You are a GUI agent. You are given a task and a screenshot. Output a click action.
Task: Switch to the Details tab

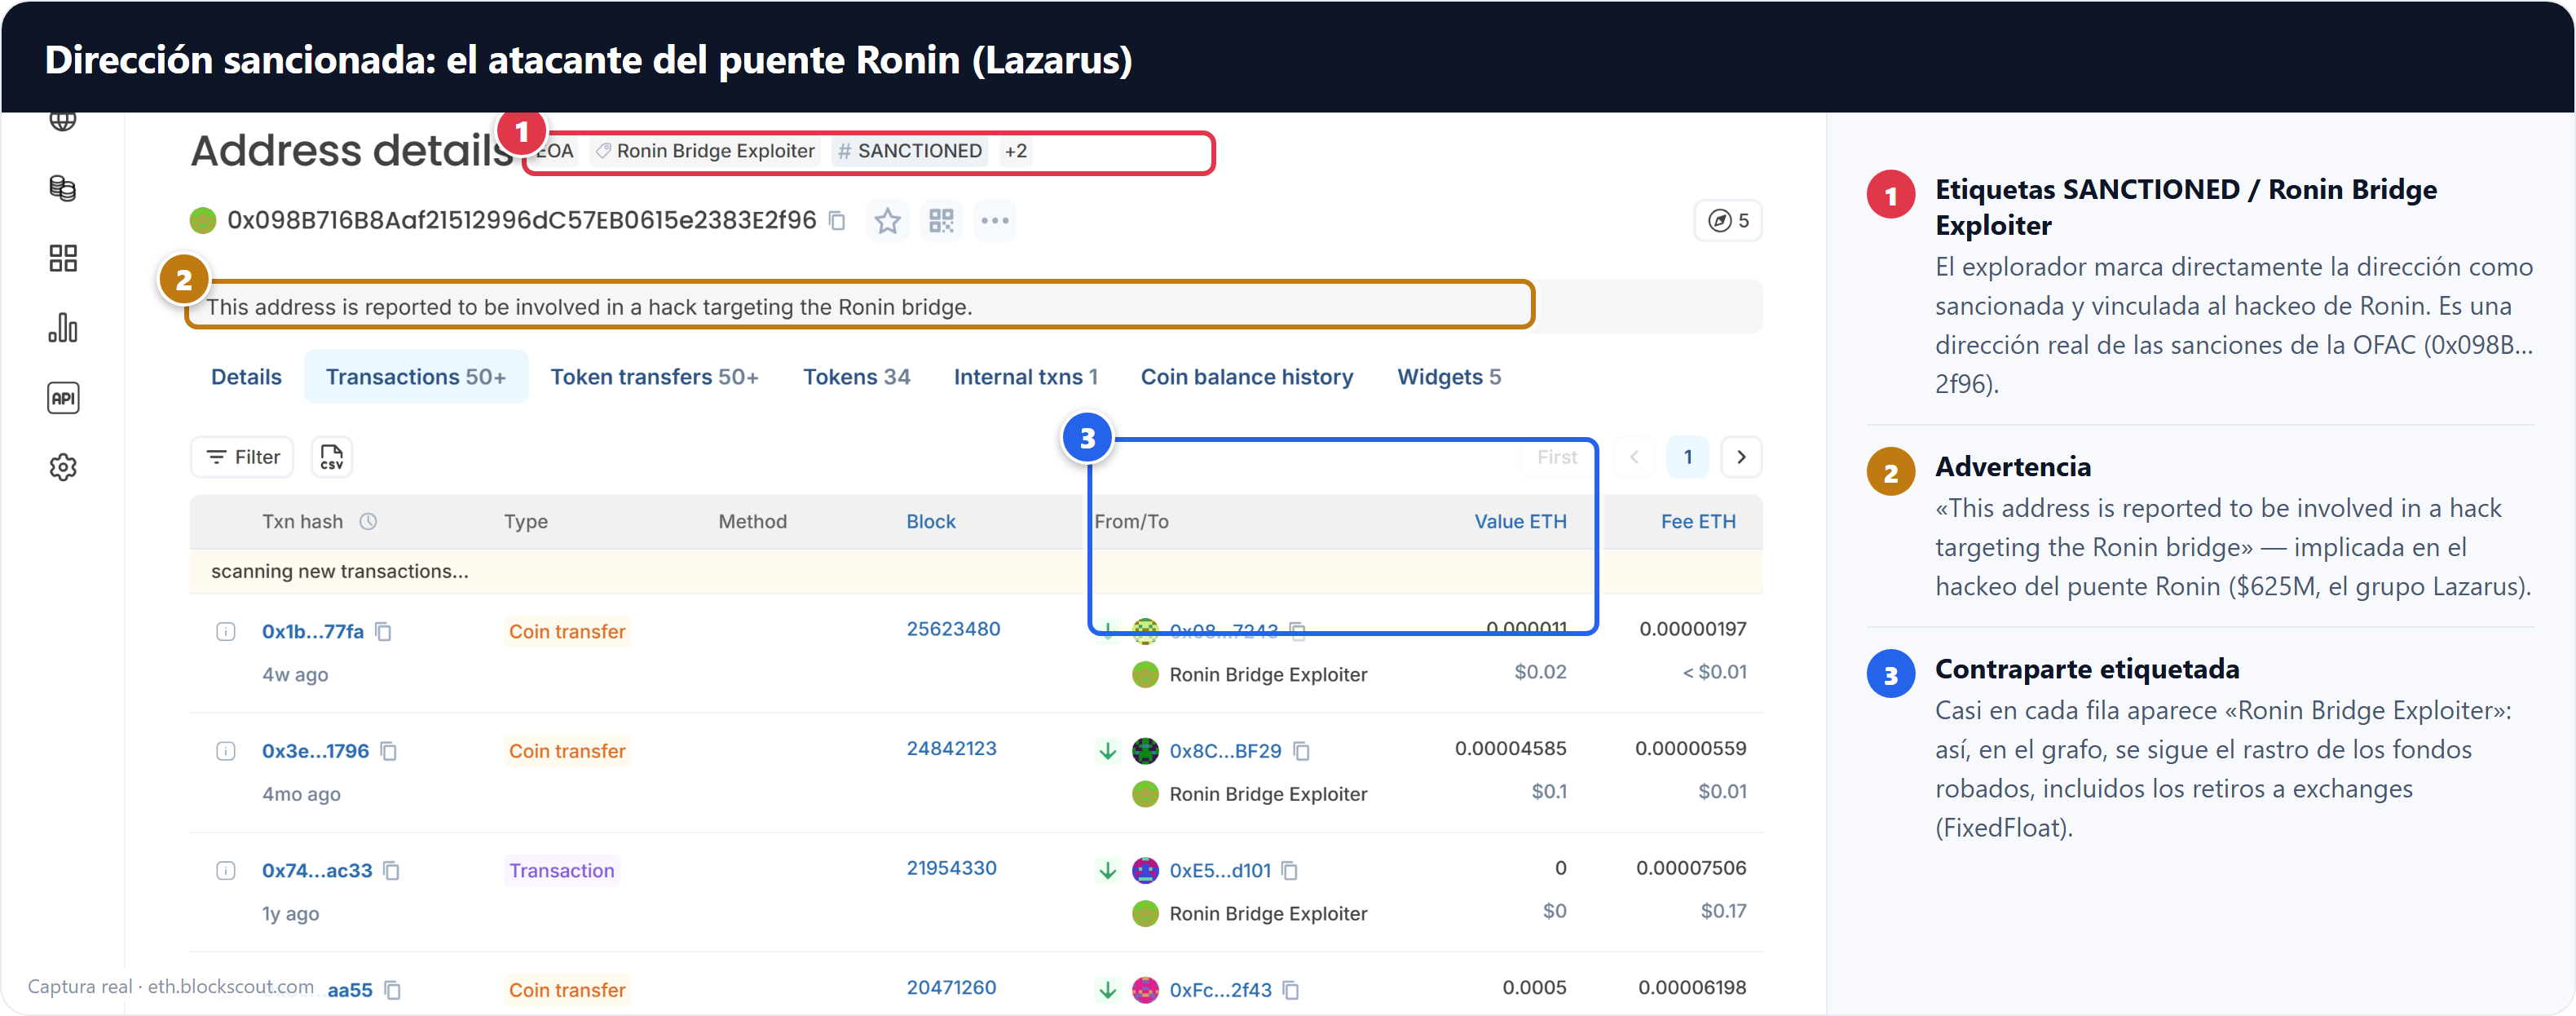[x=246, y=377]
